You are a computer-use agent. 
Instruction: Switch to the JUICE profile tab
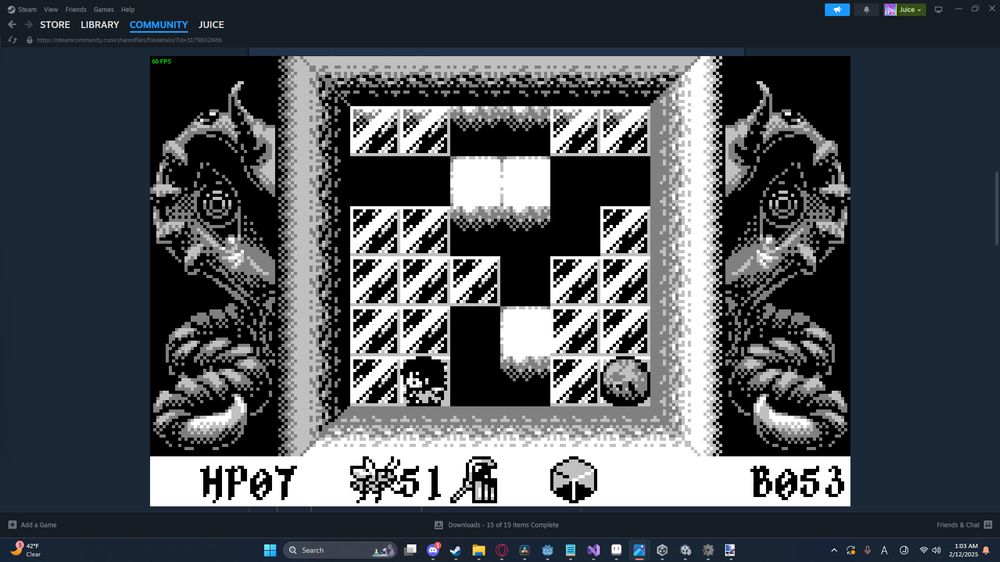click(211, 25)
